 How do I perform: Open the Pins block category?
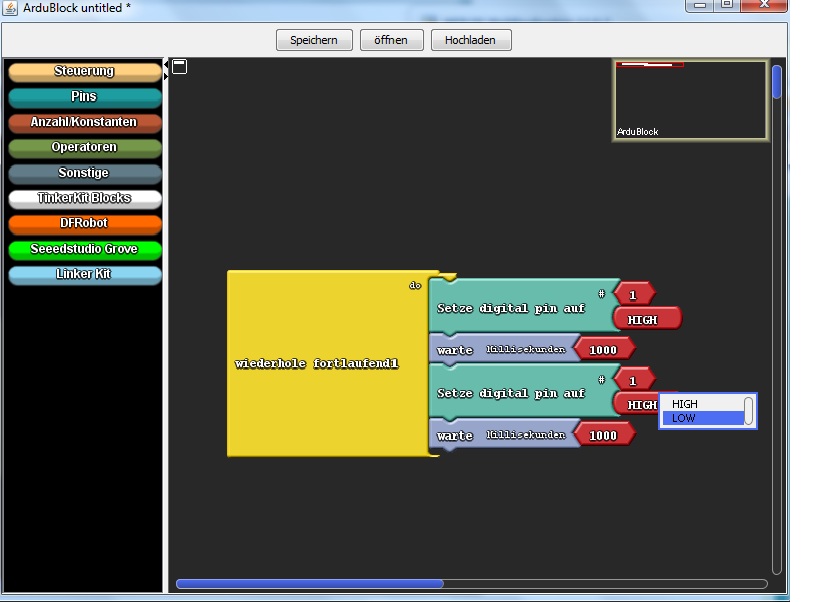point(84,97)
